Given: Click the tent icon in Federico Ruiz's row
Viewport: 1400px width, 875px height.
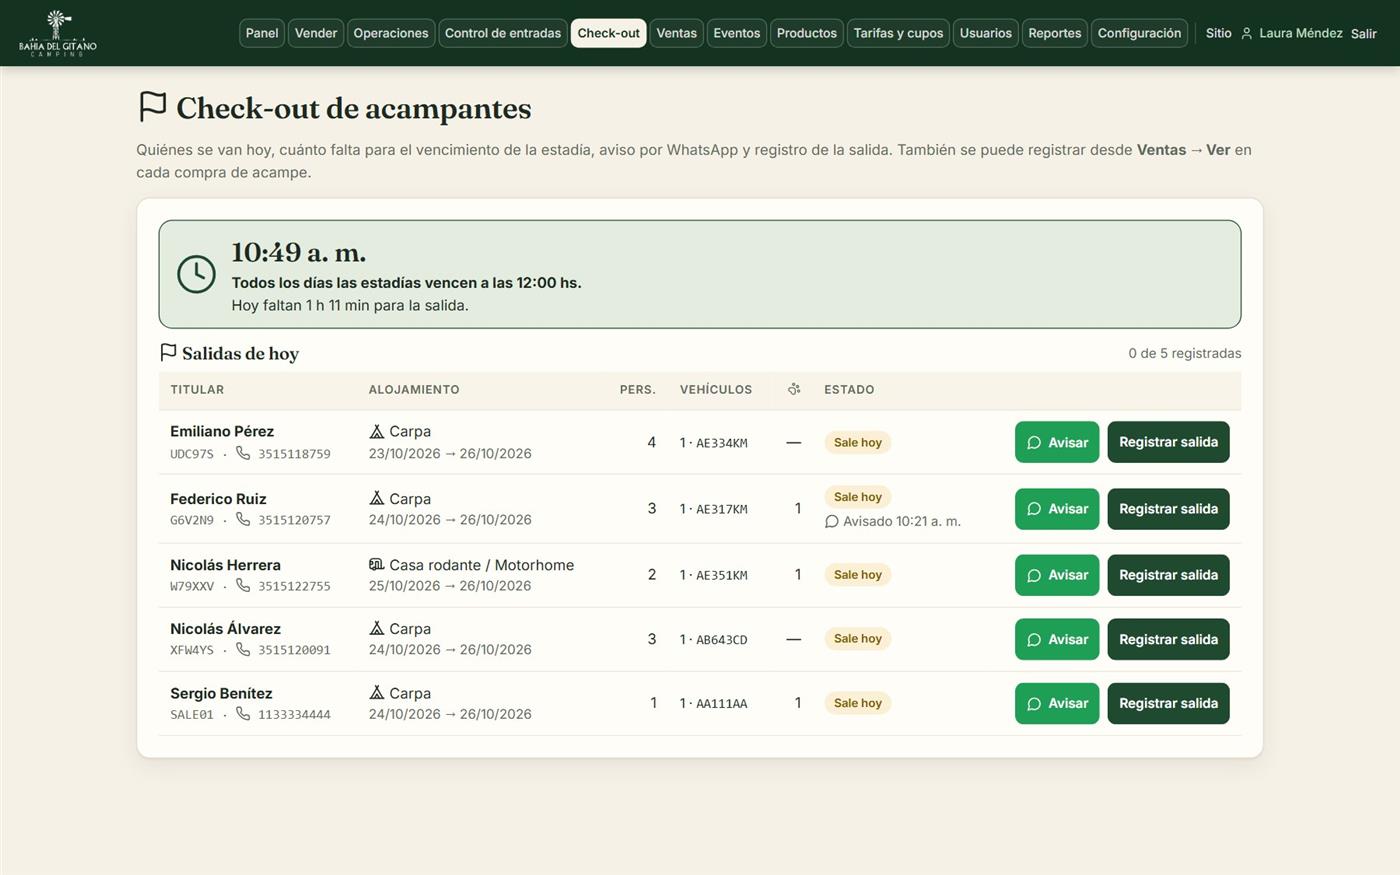Looking at the screenshot, I should (x=377, y=498).
